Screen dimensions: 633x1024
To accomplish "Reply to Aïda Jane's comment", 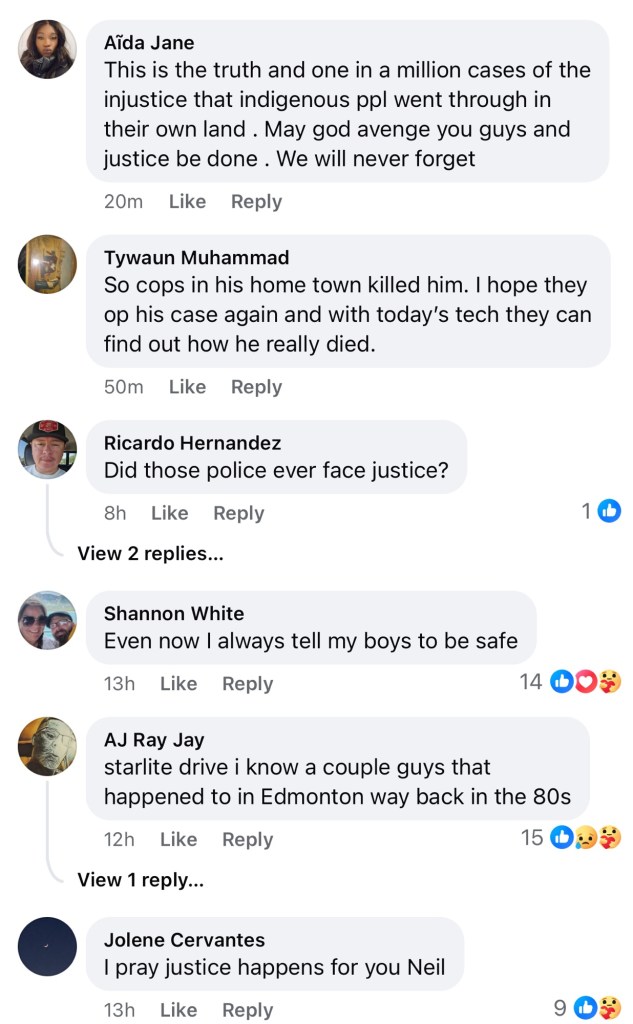I will click(256, 201).
